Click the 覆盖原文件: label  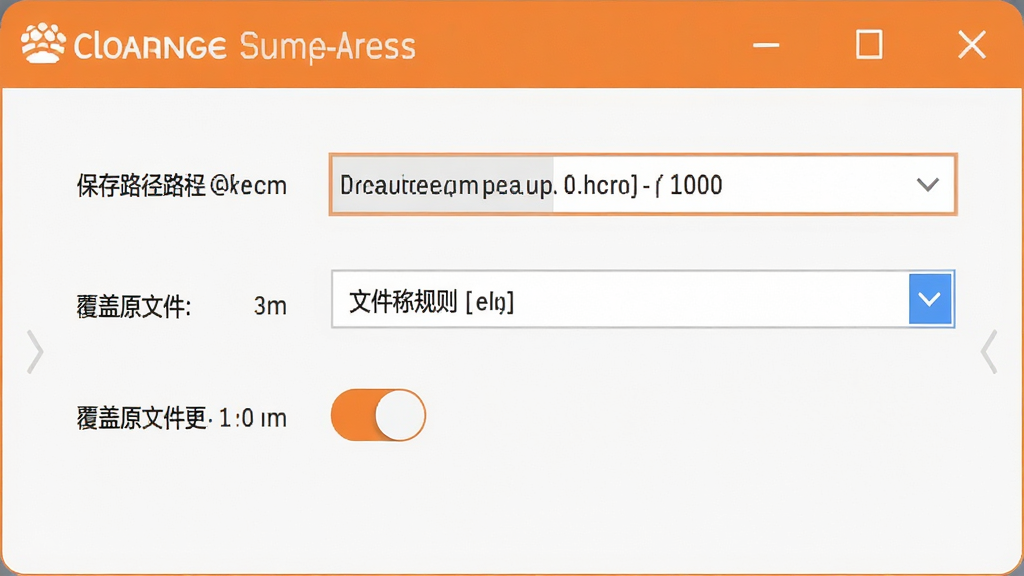[x=134, y=306]
